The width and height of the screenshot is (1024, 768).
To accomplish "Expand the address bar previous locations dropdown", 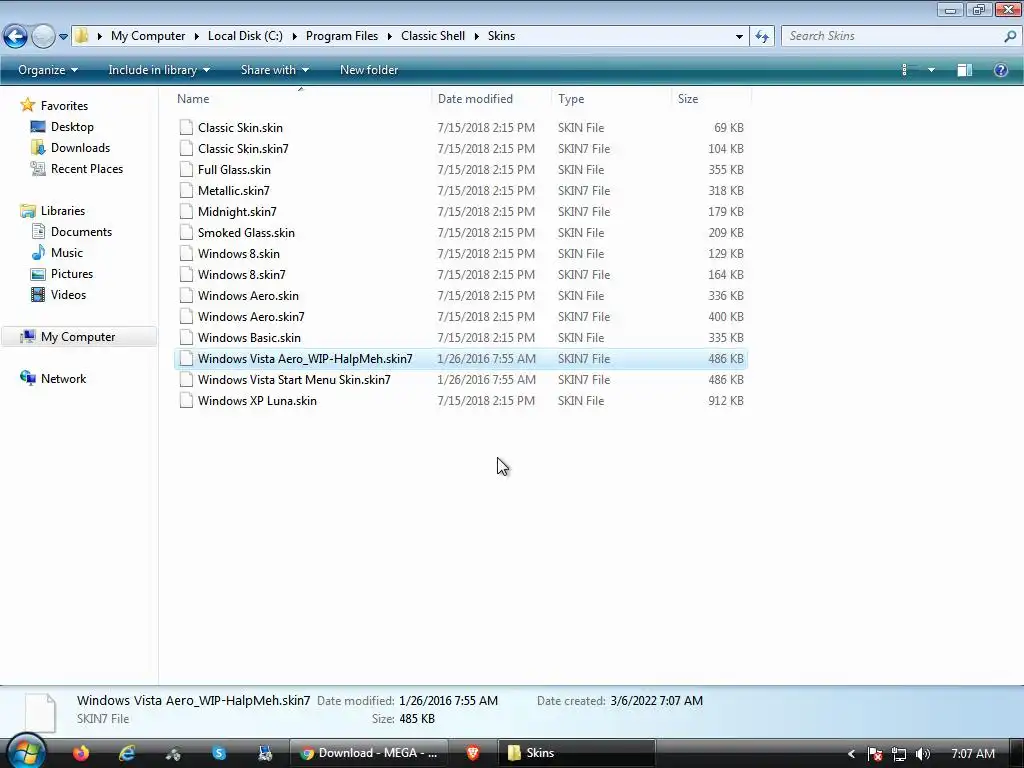I will 739,37.
